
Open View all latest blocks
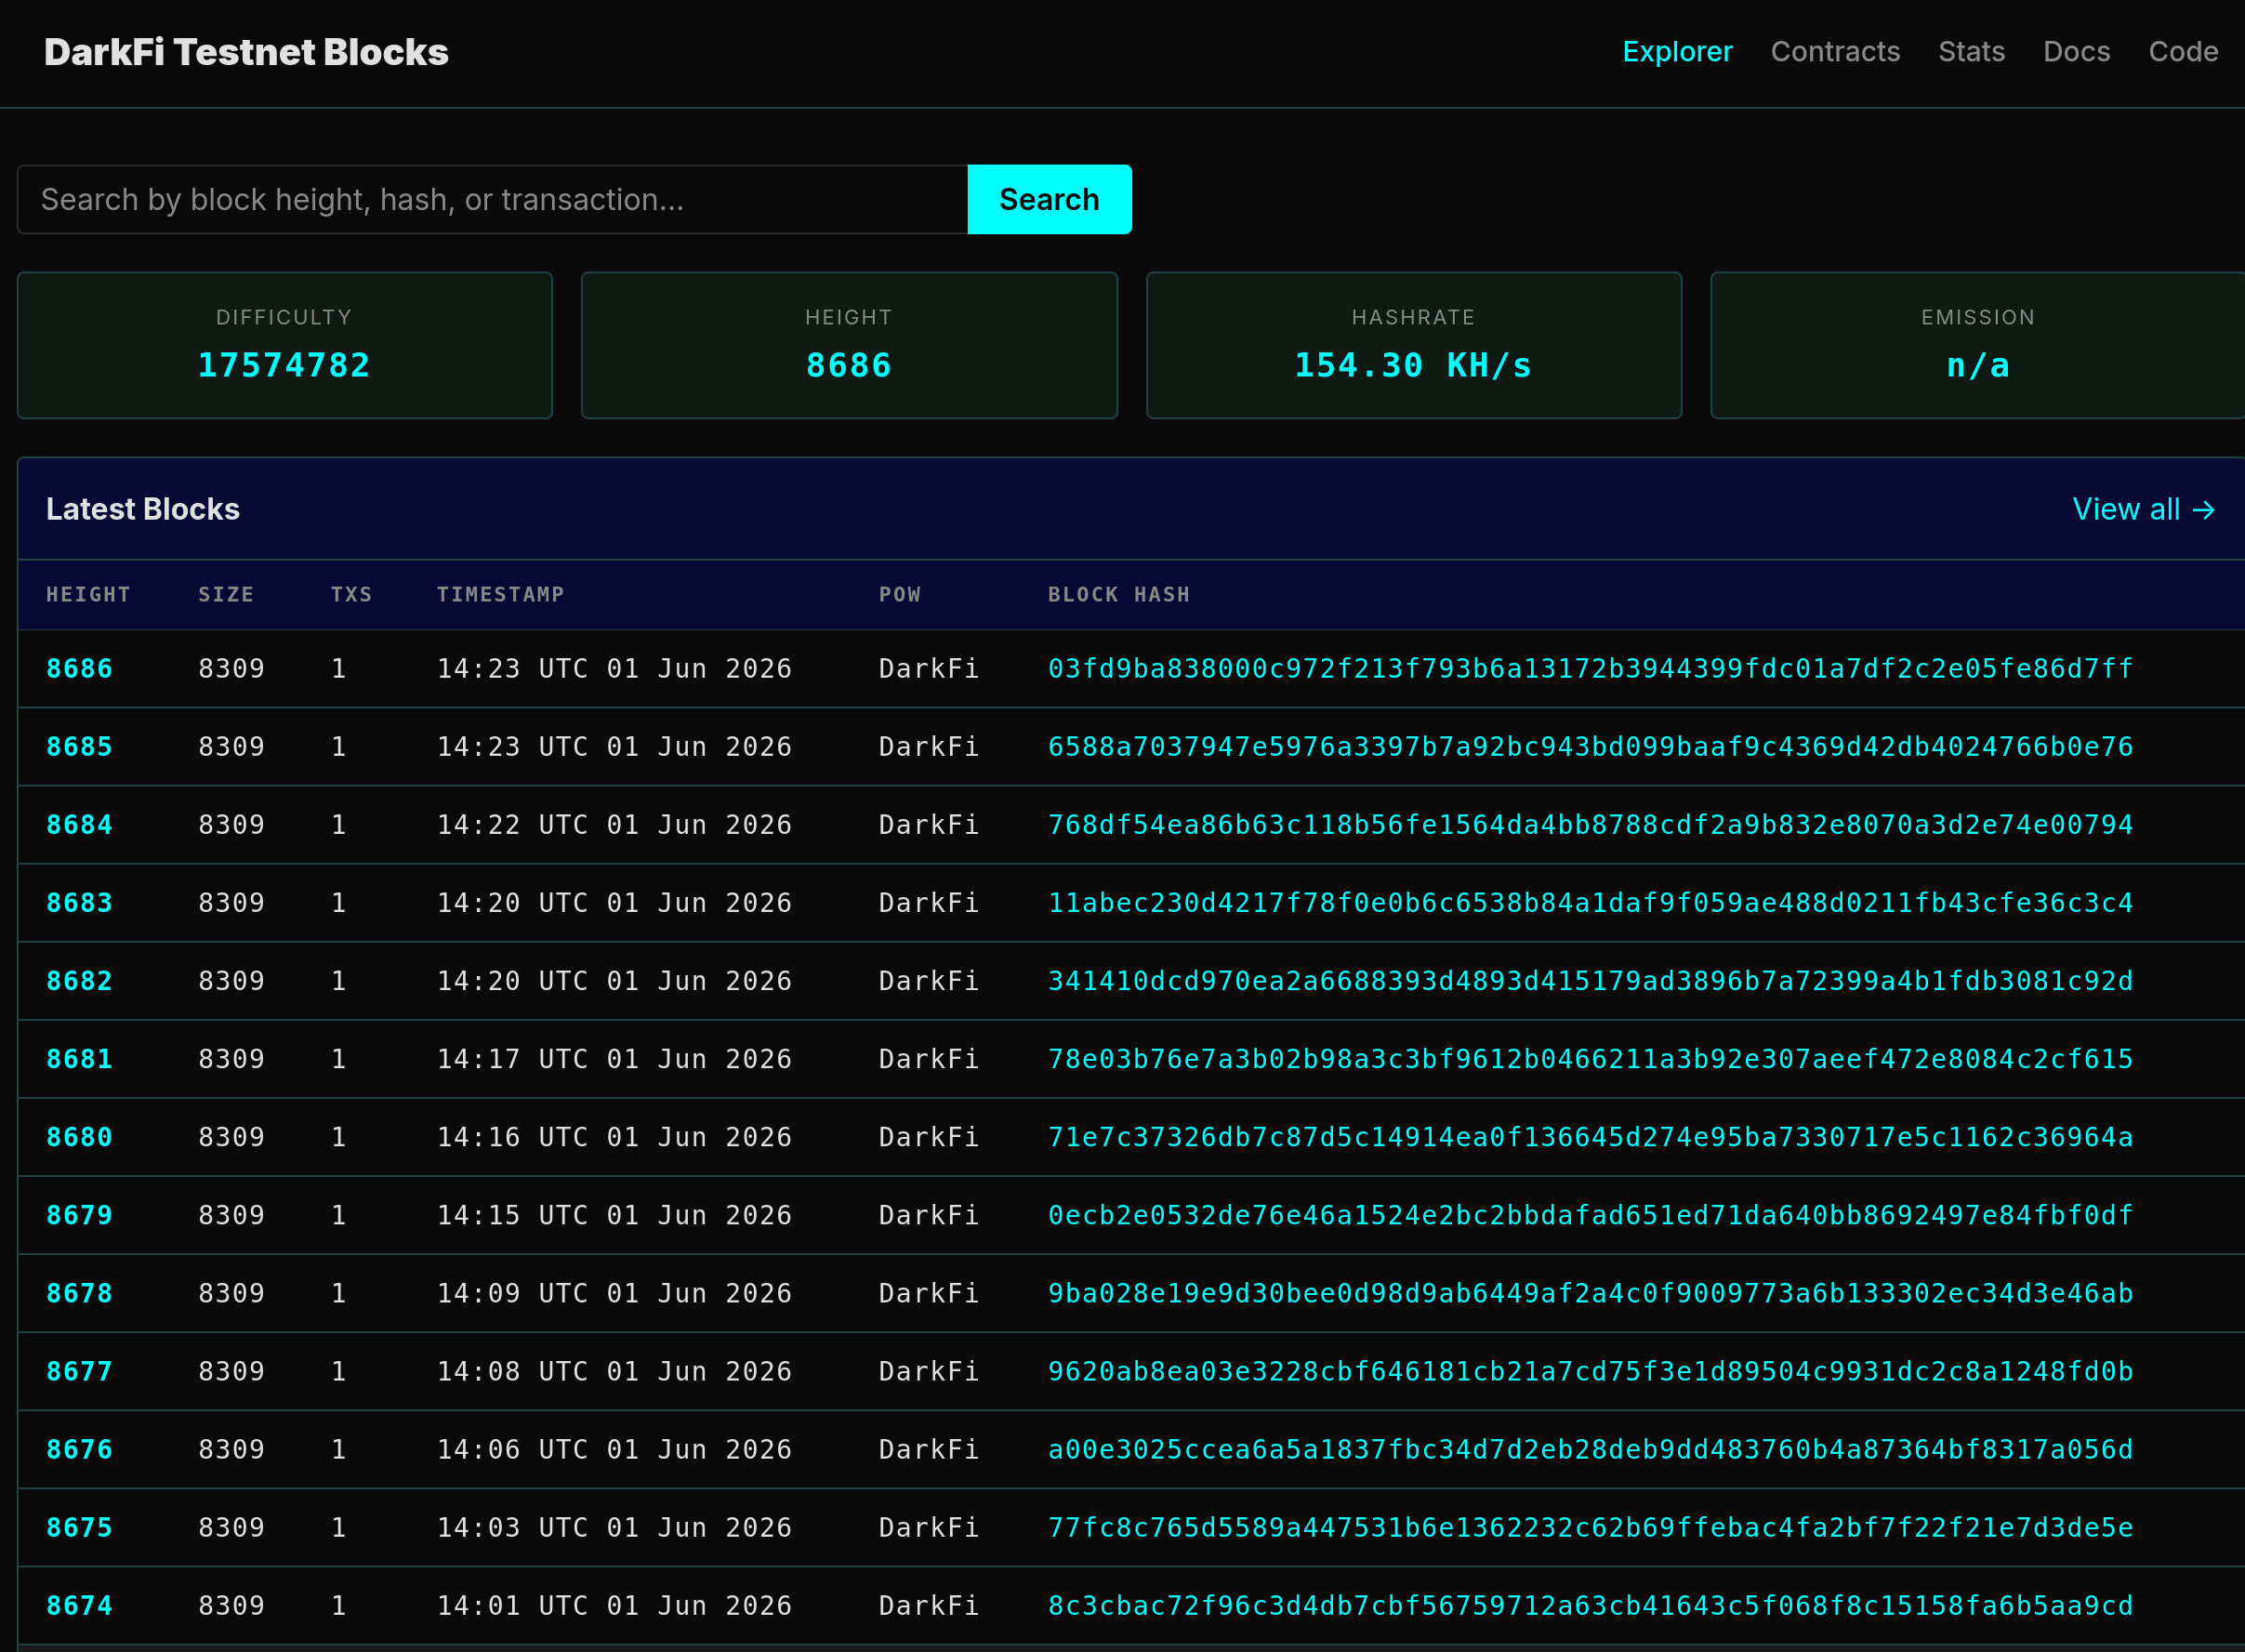point(2143,509)
